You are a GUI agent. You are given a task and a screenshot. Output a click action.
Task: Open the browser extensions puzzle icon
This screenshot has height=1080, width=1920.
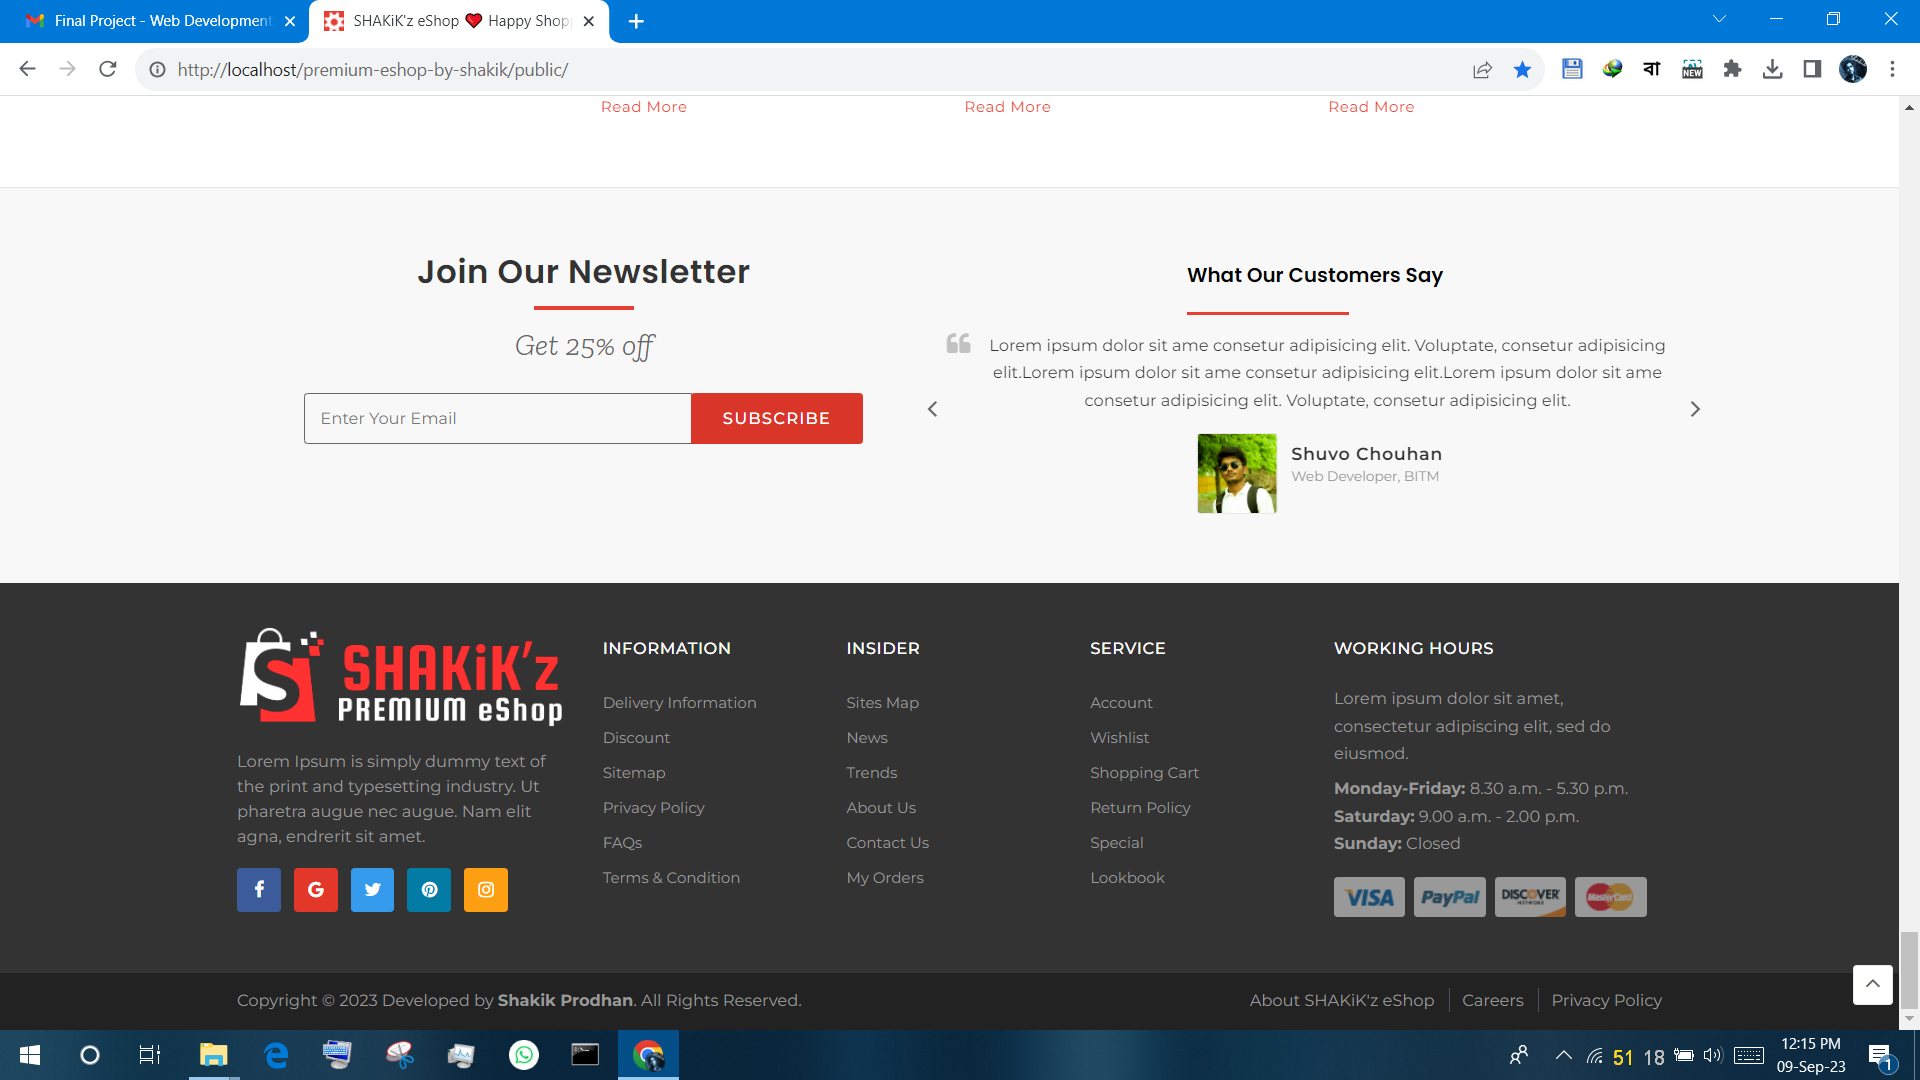(1732, 69)
